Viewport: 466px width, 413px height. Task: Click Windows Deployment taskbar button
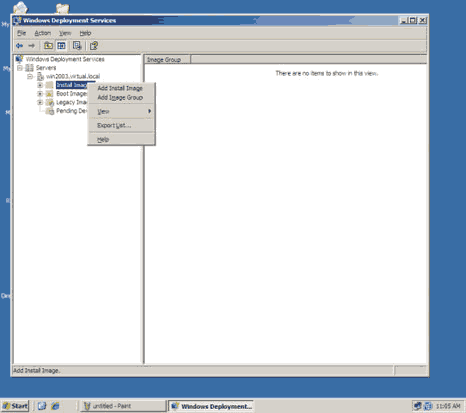click(x=211, y=406)
